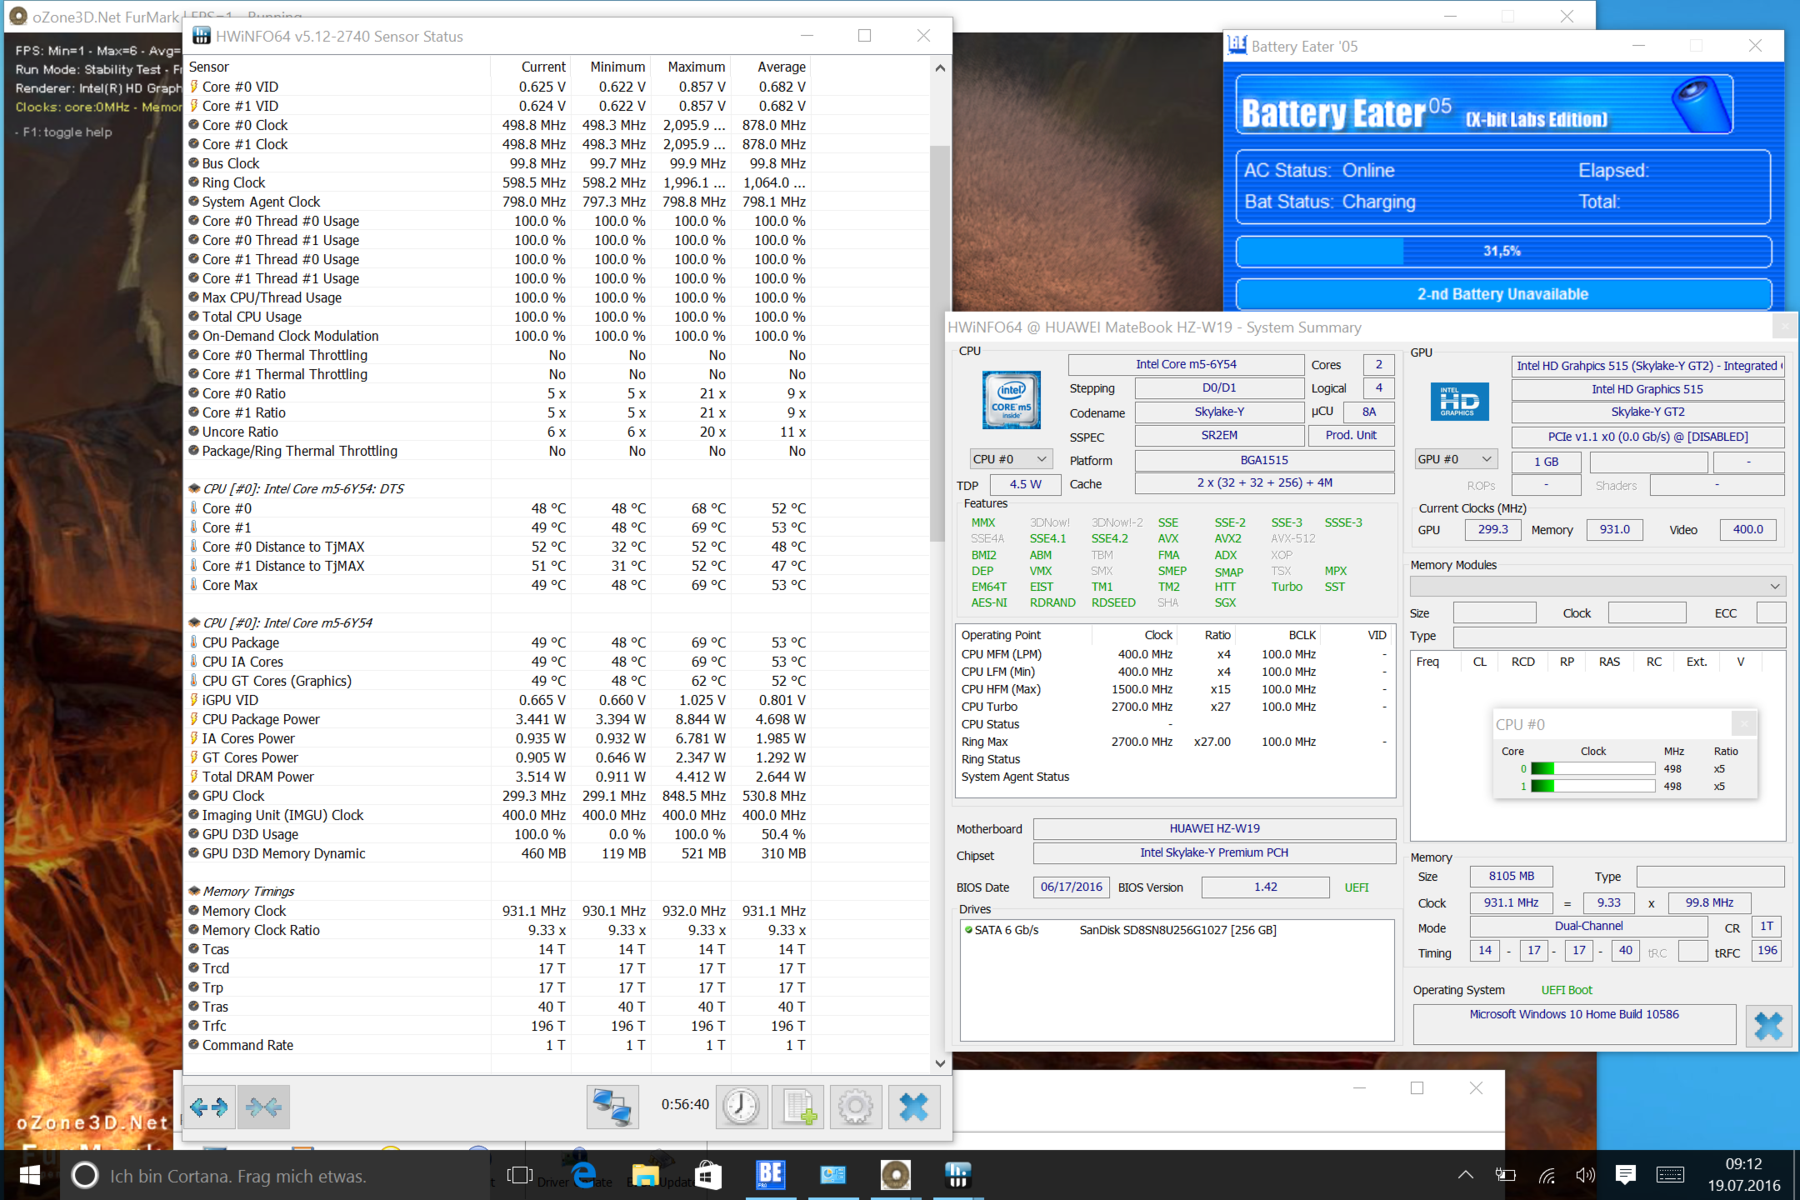Viewport: 1800px width, 1200px height.
Task: Select the Command Rate sensor row
Action: coord(498,1045)
